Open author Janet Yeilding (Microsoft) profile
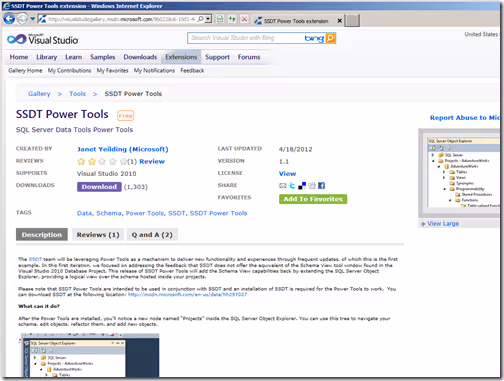The image size is (504, 381). click(122, 149)
